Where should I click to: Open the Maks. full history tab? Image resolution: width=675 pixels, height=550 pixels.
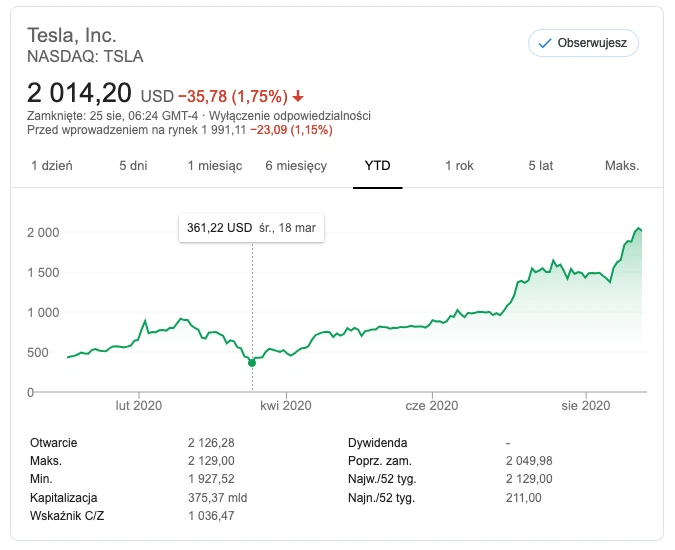coord(622,166)
